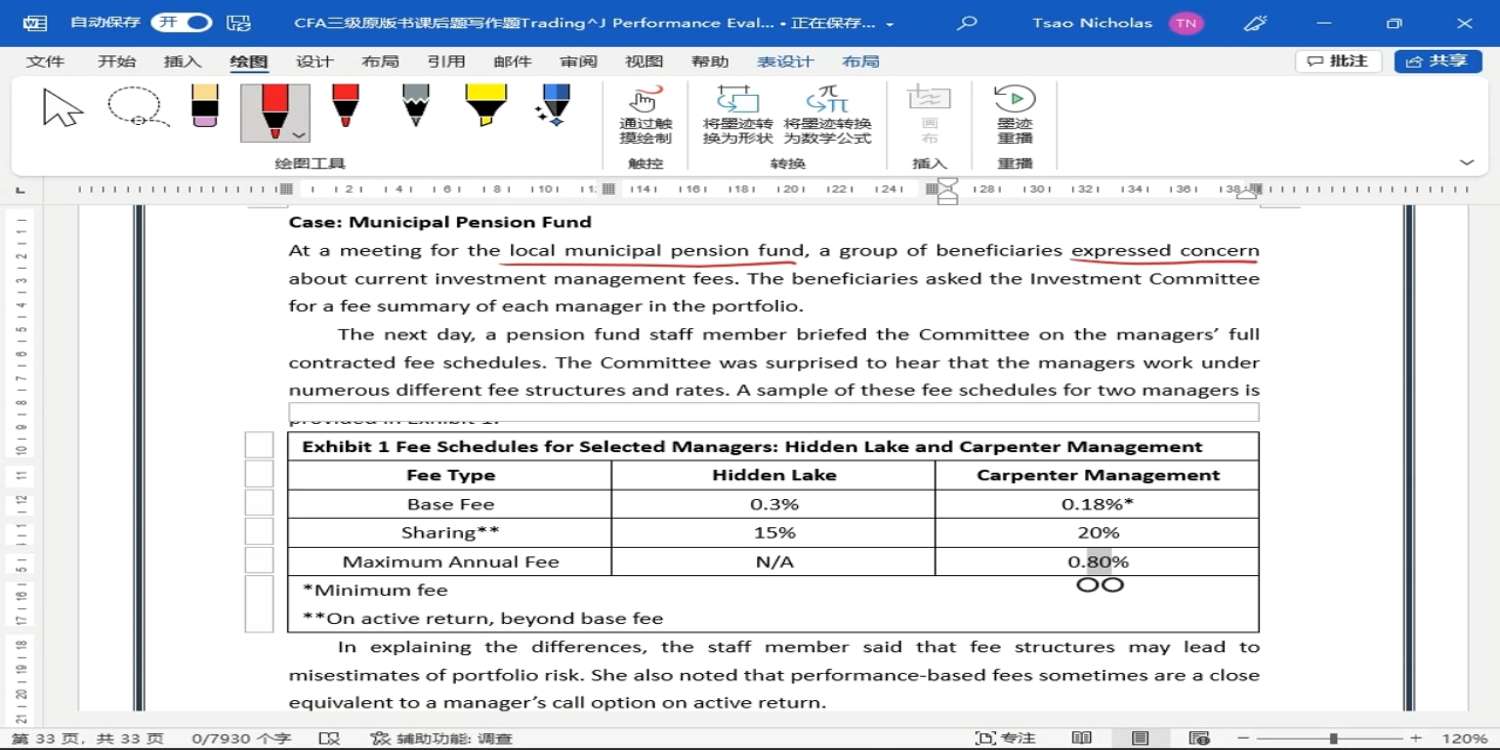Open zoom dialog via 120% level
This screenshot has height=750, width=1500.
click(1465, 738)
